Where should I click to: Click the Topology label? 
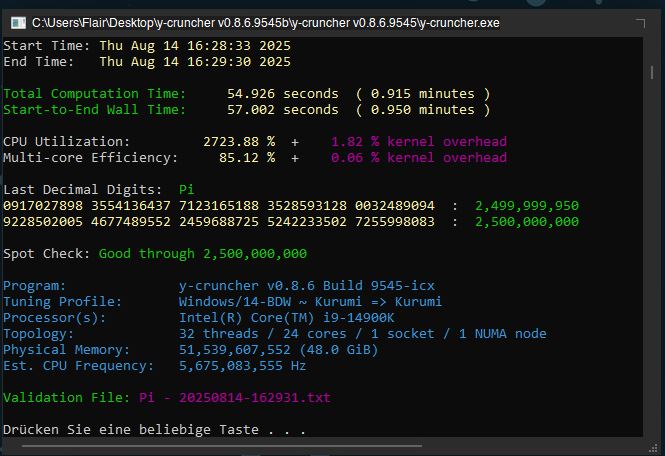39,334
